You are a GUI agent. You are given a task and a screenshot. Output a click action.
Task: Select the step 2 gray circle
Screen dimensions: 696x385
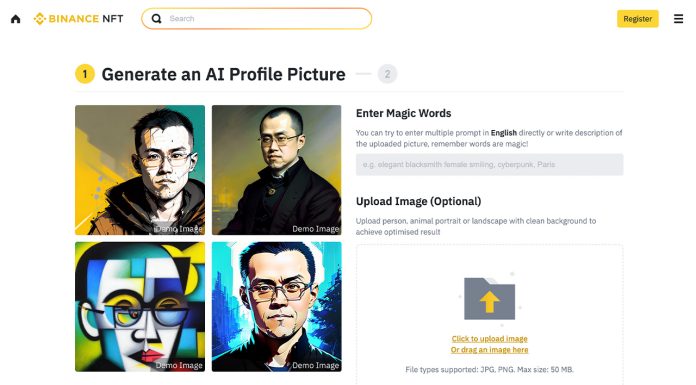[387, 74]
